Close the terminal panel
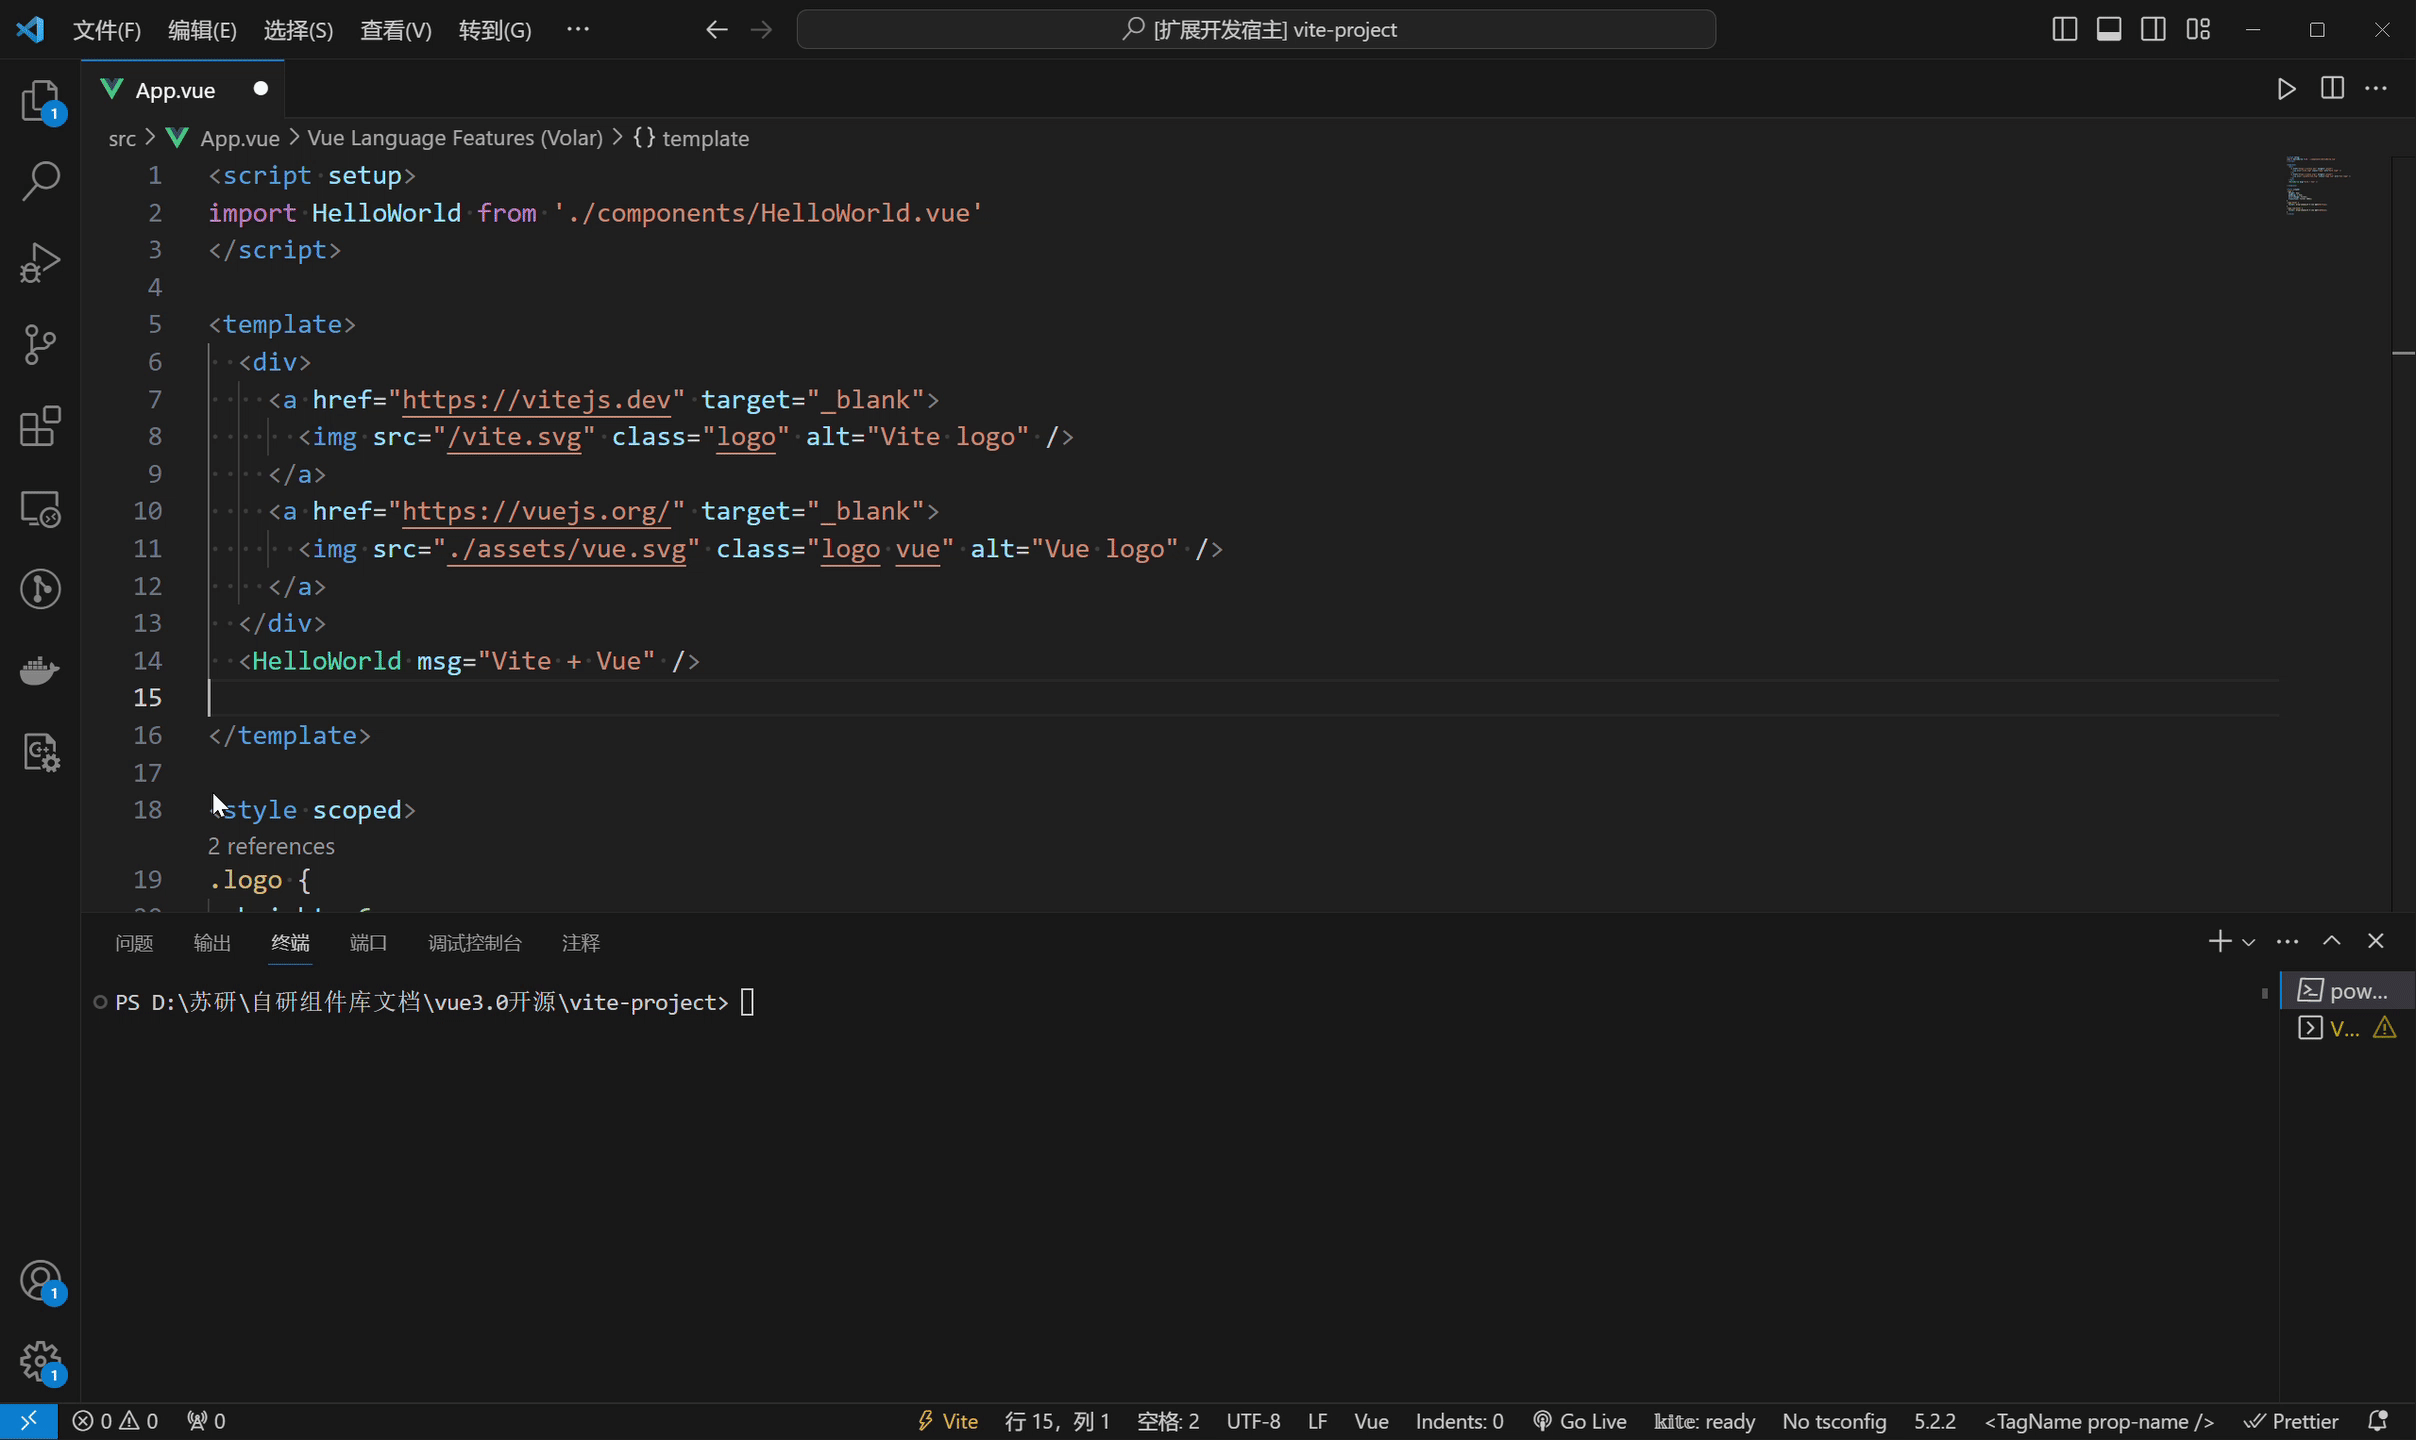The image size is (2416, 1440). pos(2376,941)
